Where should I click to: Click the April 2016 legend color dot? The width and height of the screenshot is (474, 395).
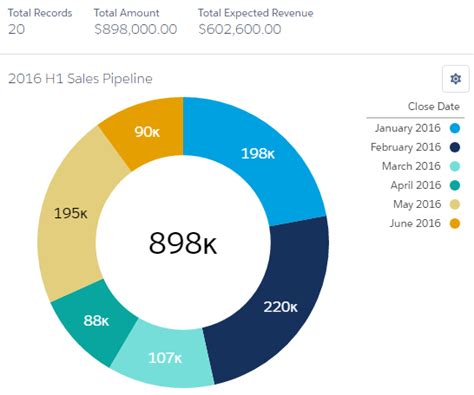point(455,185)
